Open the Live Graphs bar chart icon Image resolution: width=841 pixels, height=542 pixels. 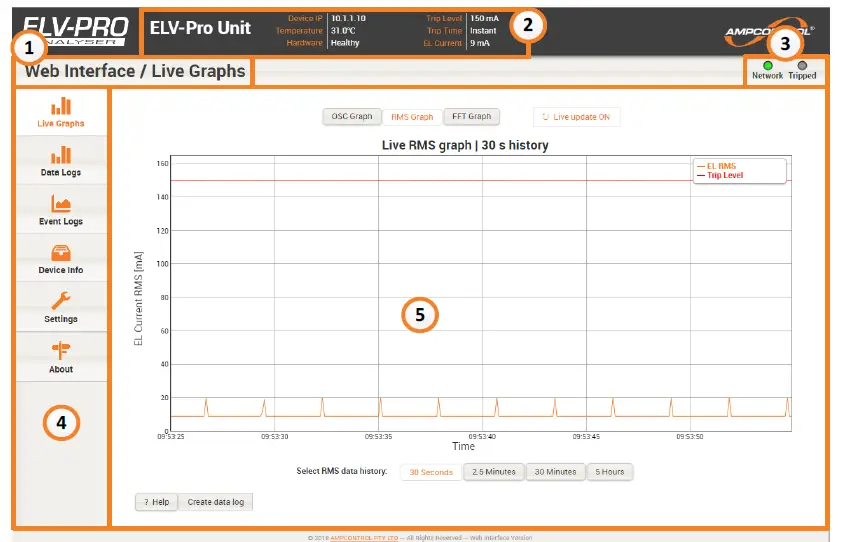coord(61,106)
